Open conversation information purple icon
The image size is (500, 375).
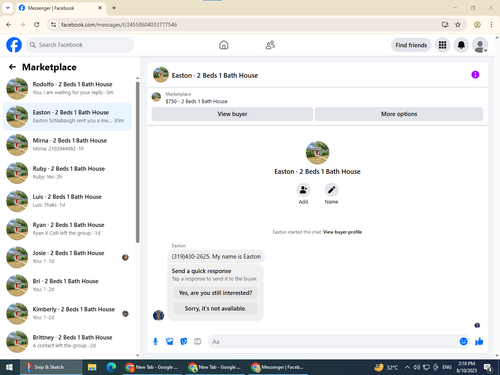[x=475, y=75]
